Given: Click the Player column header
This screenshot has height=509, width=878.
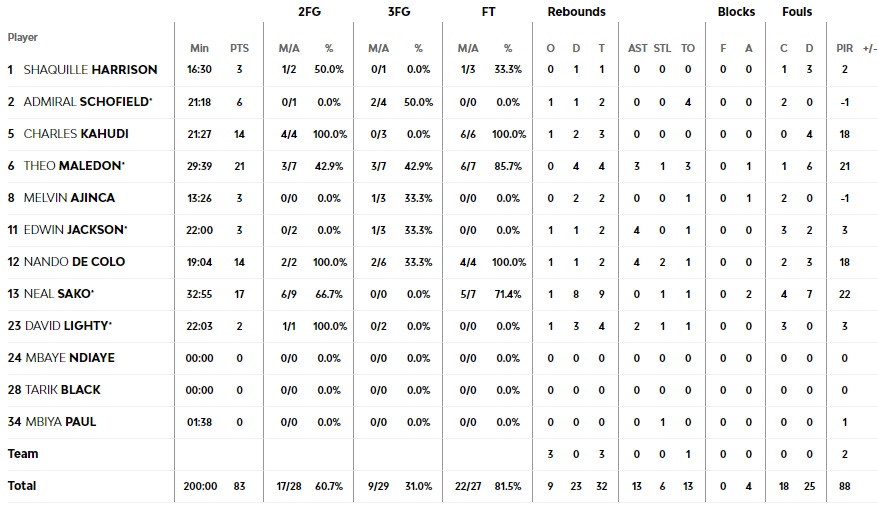Looking at the screenshot, I should pos(23,37).
